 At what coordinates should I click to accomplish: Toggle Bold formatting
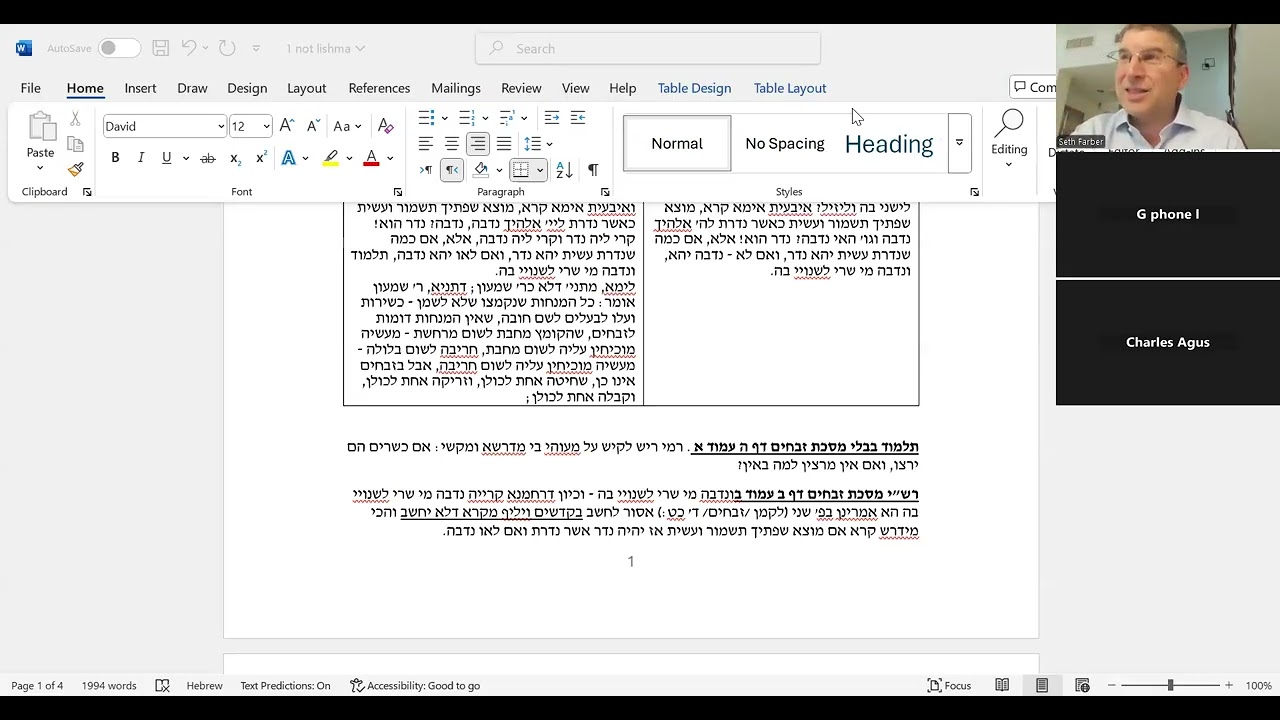(115, 158)
